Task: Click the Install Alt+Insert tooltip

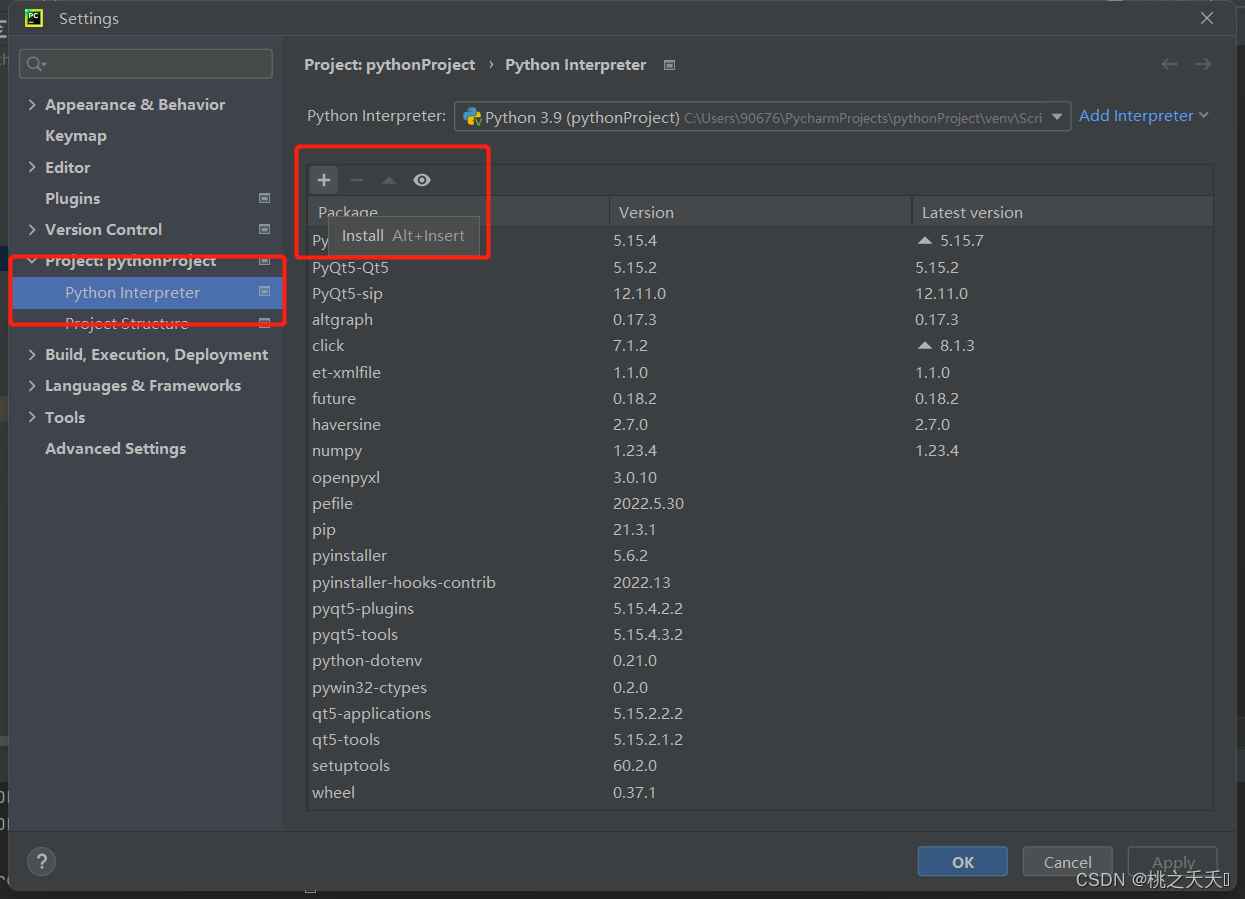Action: pos(404,236)
